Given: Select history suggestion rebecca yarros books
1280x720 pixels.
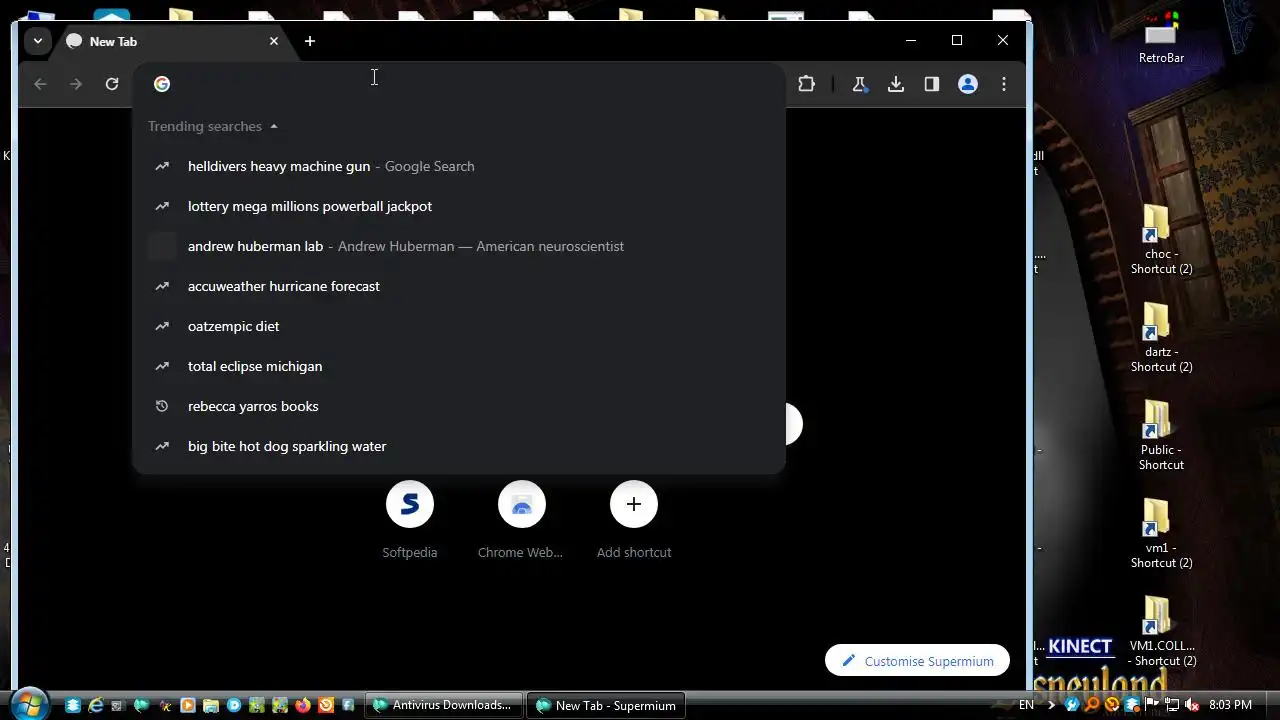Looking at the screenshot, I should (459, 406).
